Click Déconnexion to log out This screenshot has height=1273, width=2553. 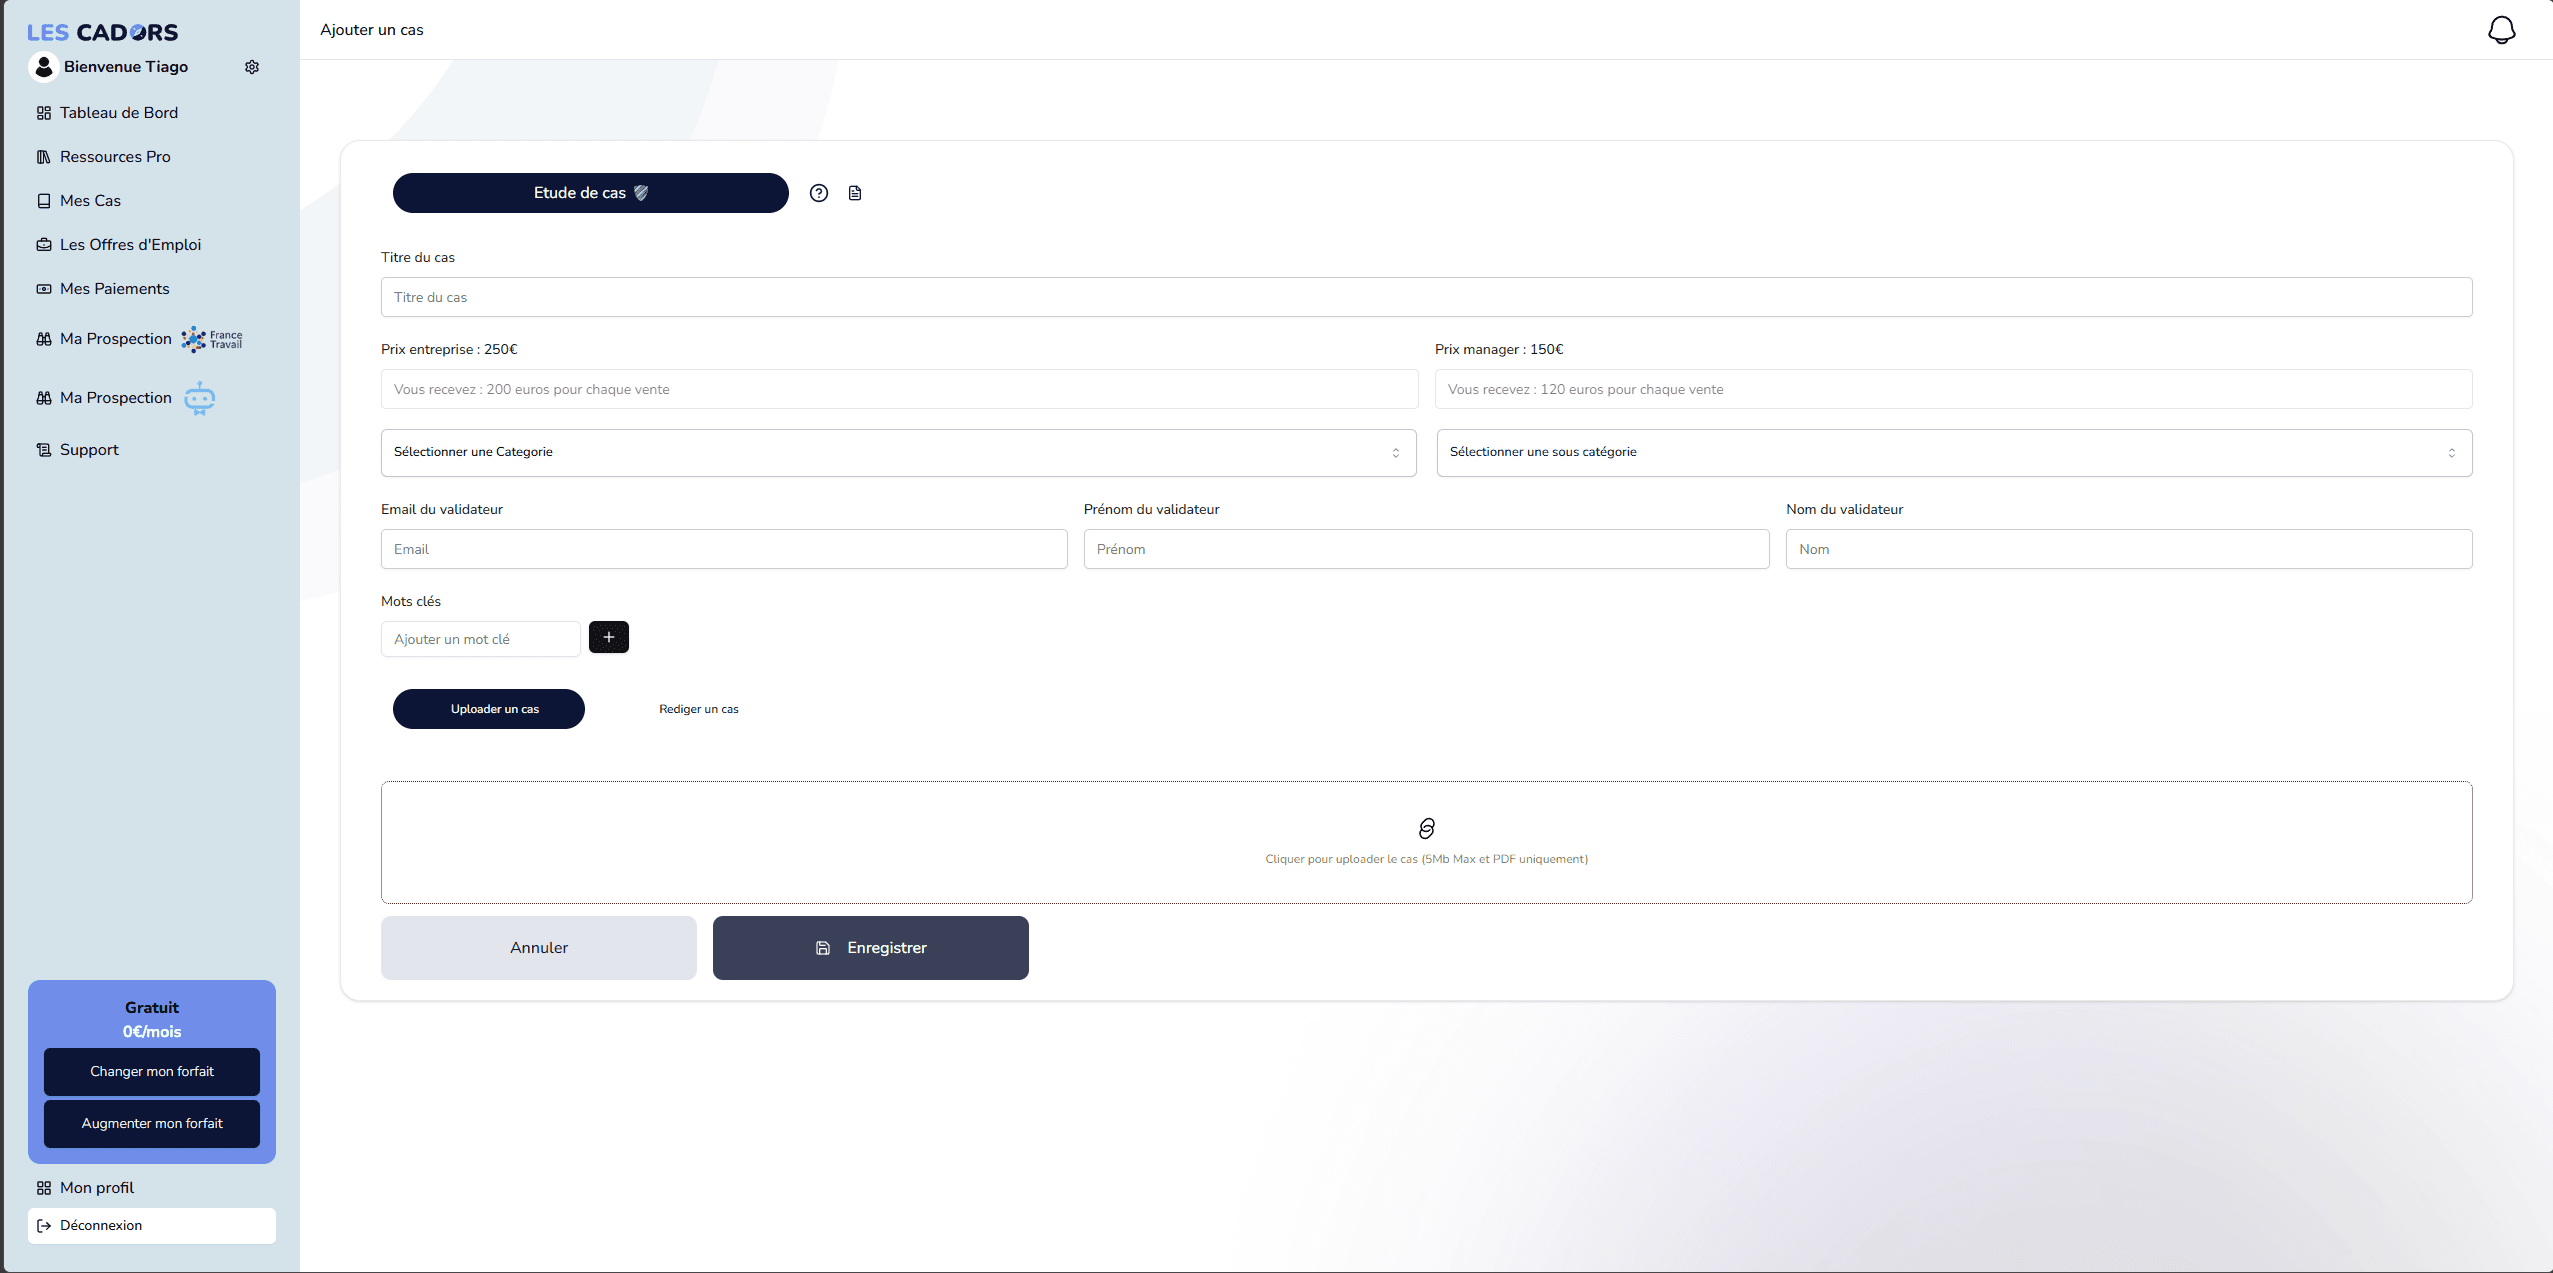click(x=152, y=1226)
